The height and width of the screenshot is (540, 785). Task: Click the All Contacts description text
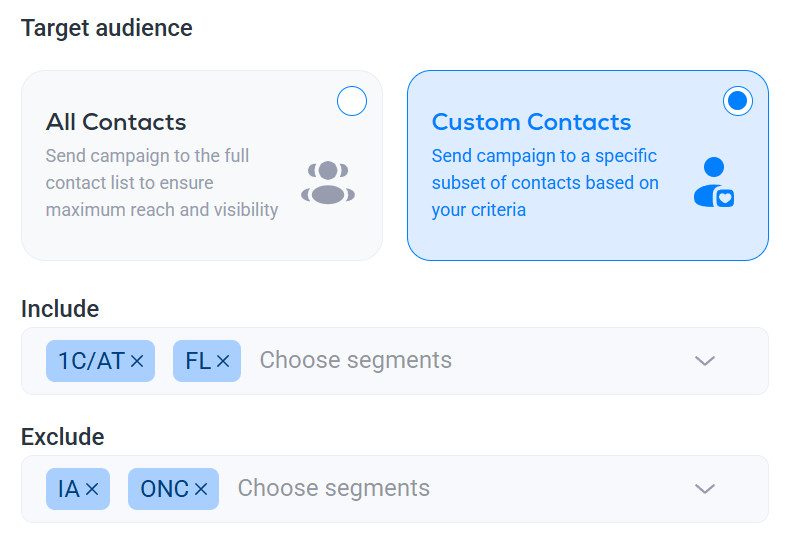click(x=162, y=183)
